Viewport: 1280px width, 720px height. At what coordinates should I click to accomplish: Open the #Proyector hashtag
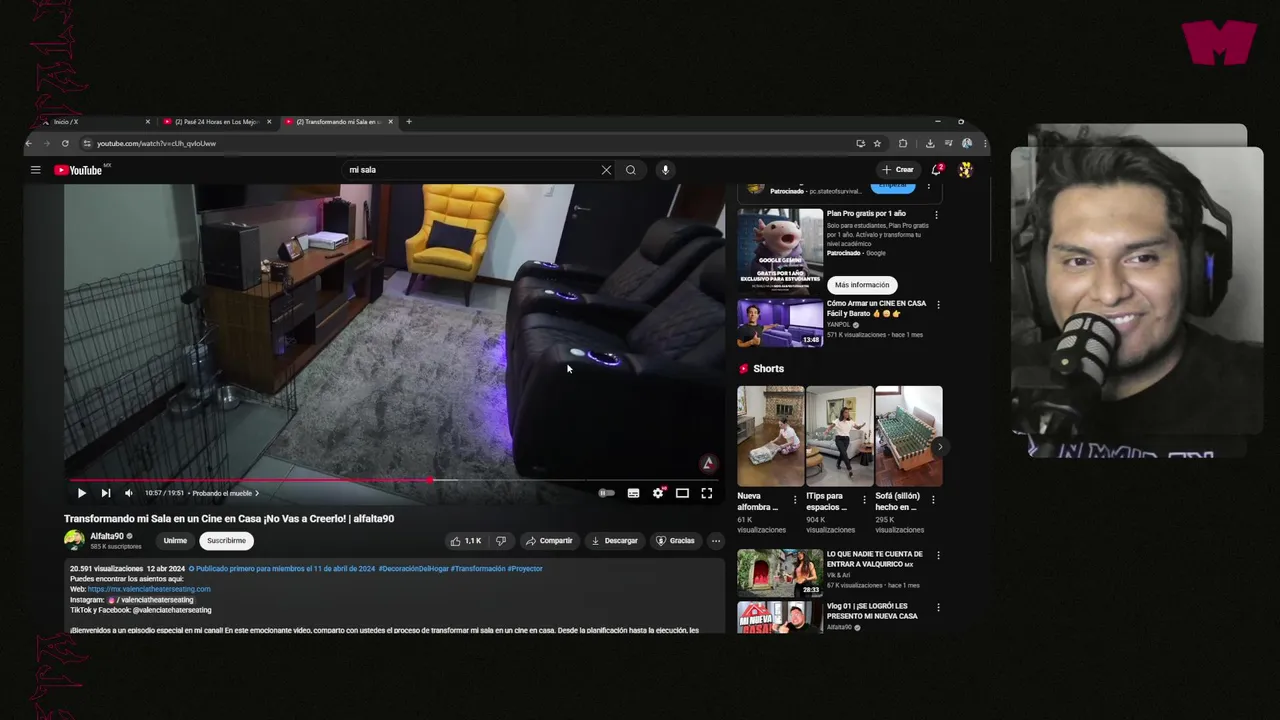point(525,569)
